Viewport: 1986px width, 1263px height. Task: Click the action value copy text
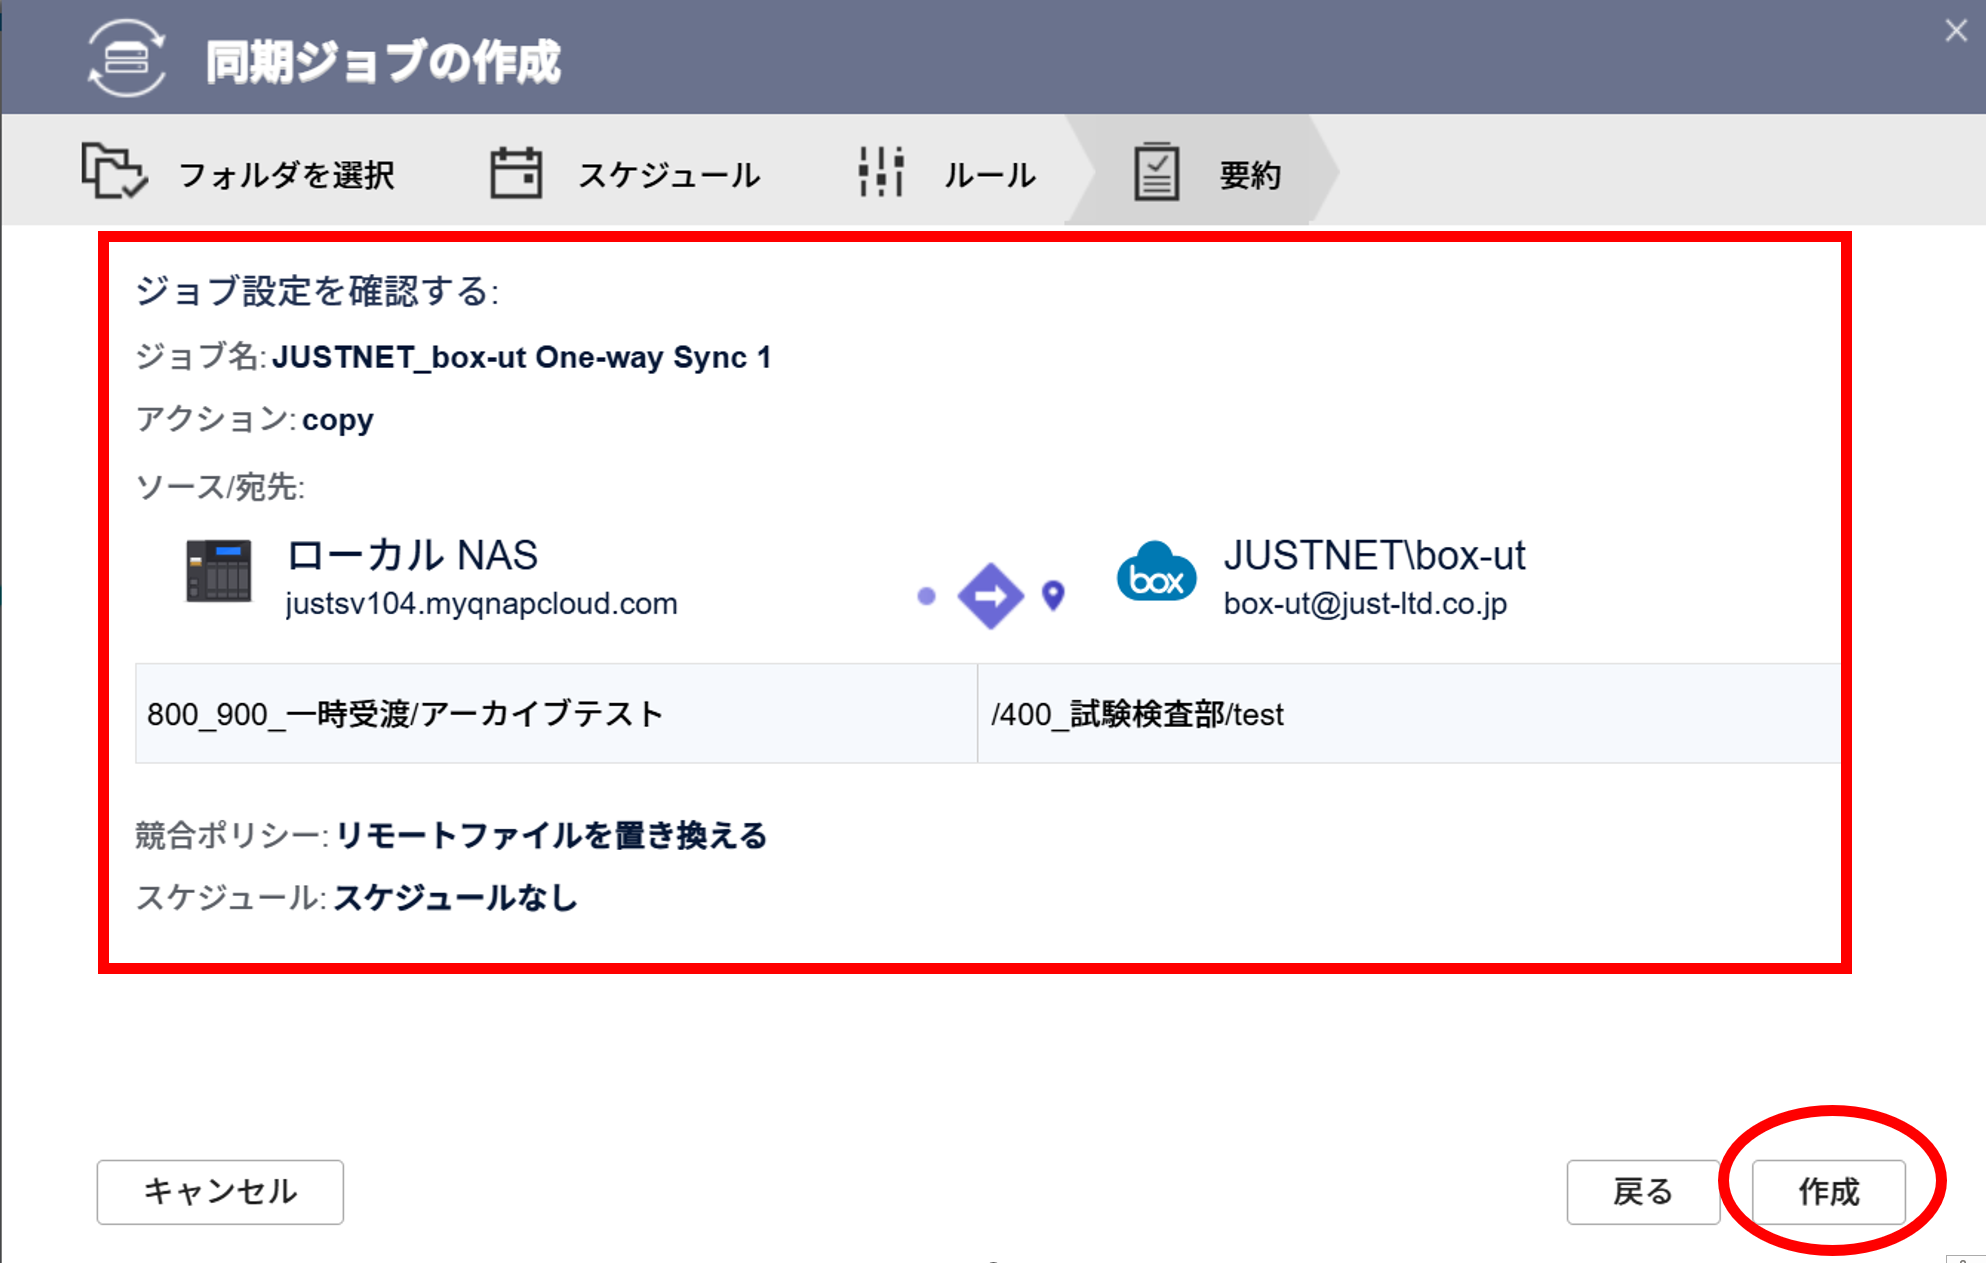click(338, 420)
